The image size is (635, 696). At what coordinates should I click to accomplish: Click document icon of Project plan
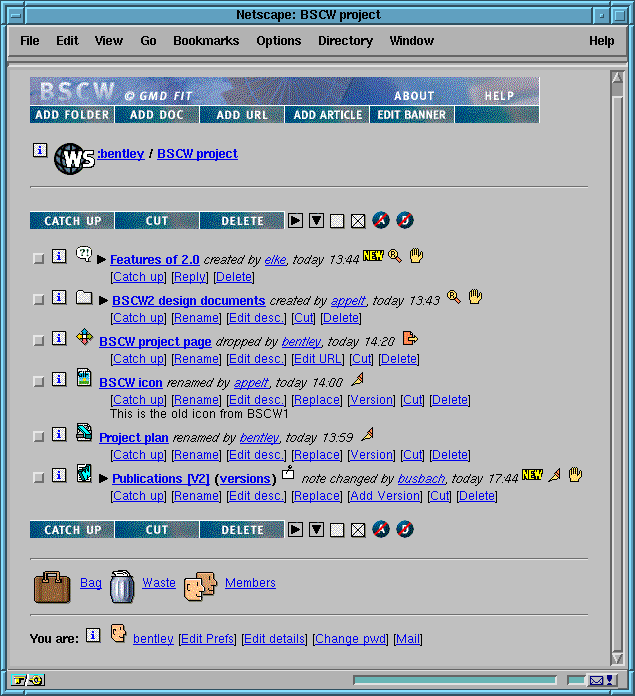84,432
